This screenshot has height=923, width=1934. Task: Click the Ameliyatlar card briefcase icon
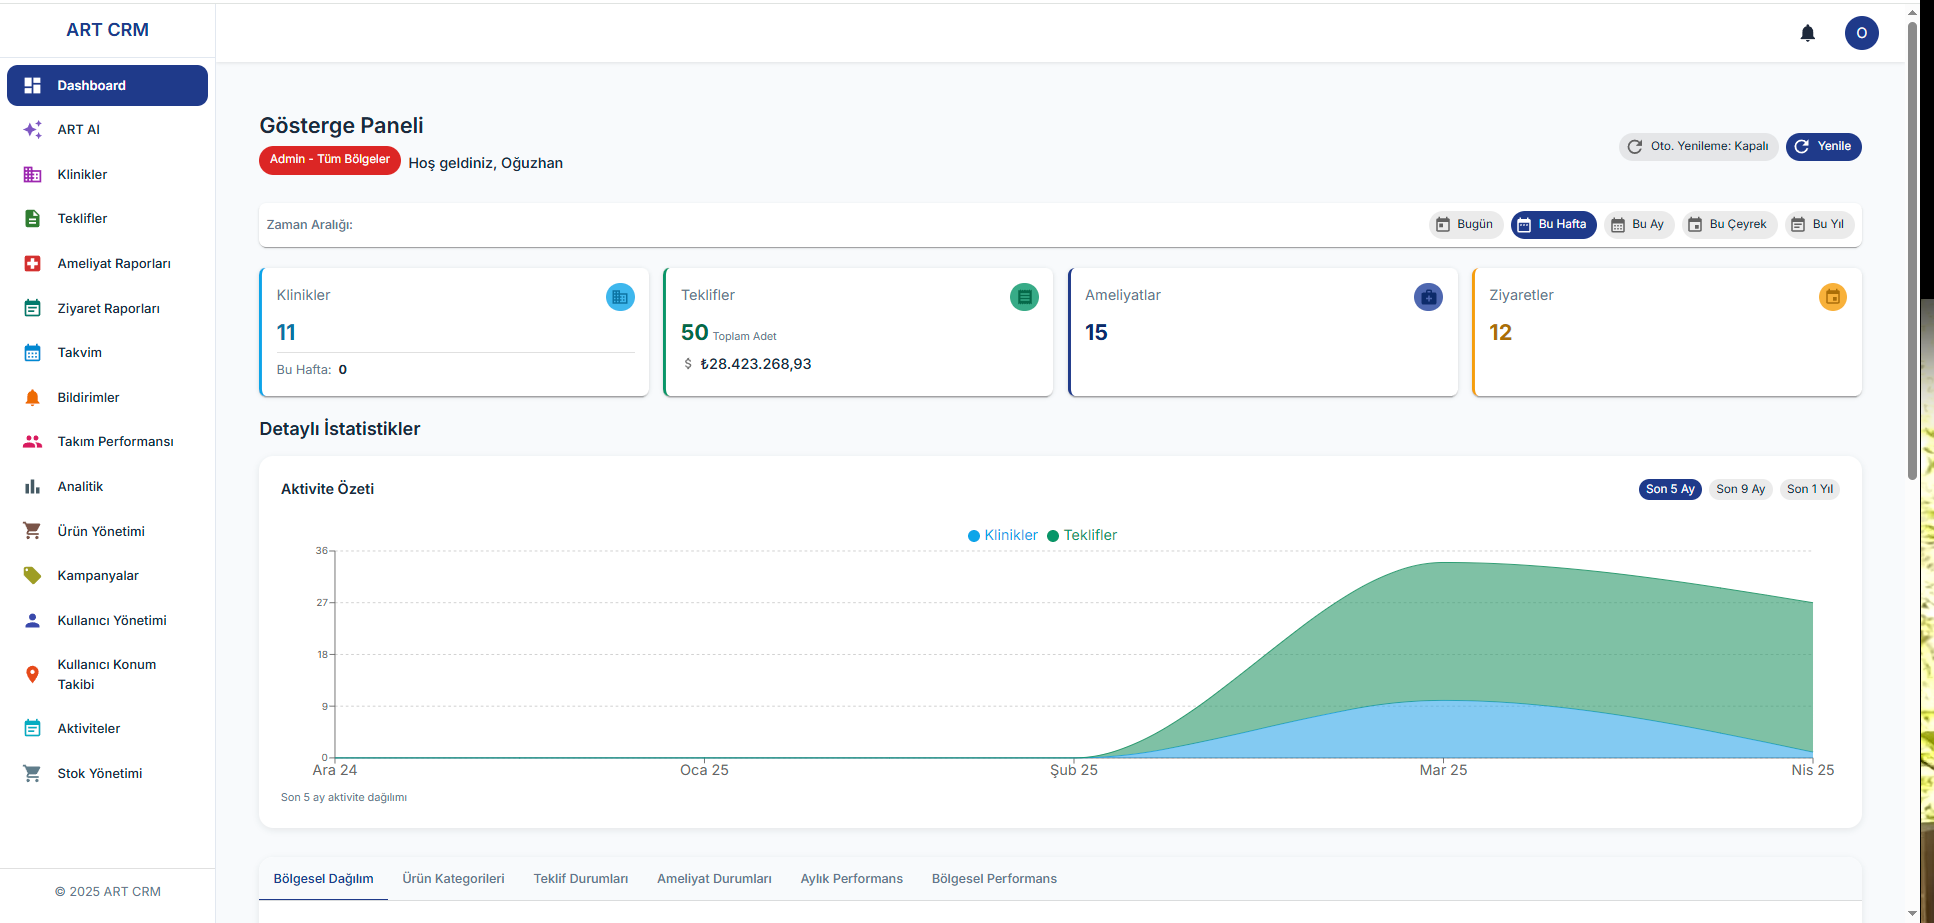tap(1428, 297)
